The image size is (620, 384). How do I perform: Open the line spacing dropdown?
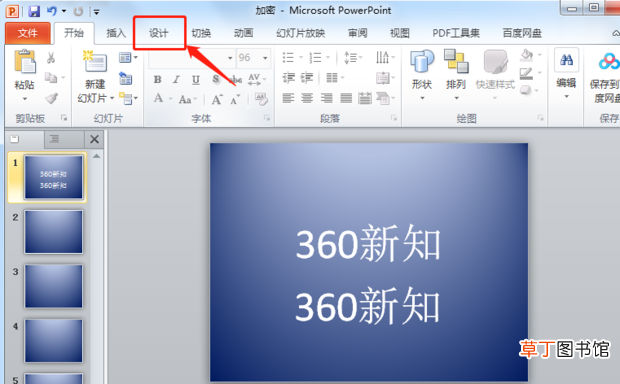(353, 58)
